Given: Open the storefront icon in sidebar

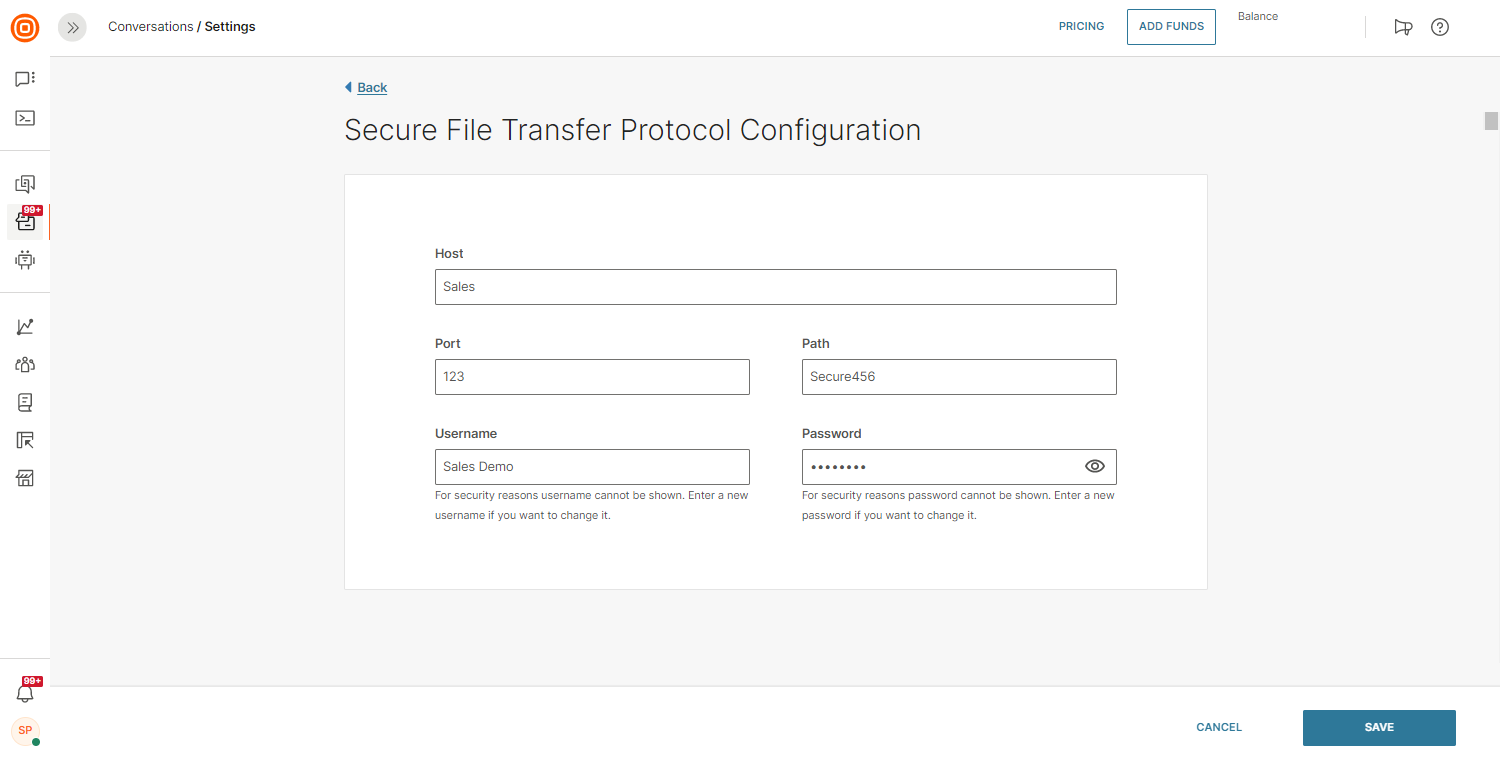Looking at the screenshot, I should point(25,478).
